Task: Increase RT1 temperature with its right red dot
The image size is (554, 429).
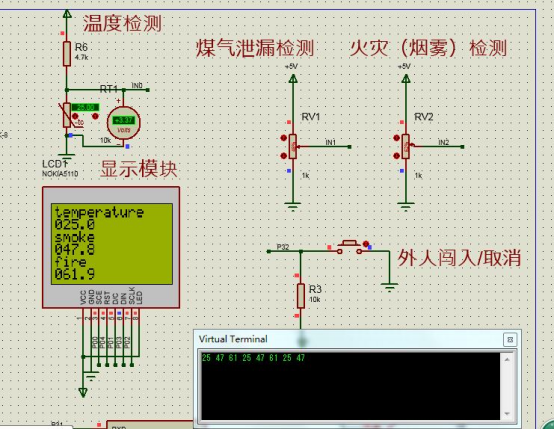Action: click(x=95, y=116)
